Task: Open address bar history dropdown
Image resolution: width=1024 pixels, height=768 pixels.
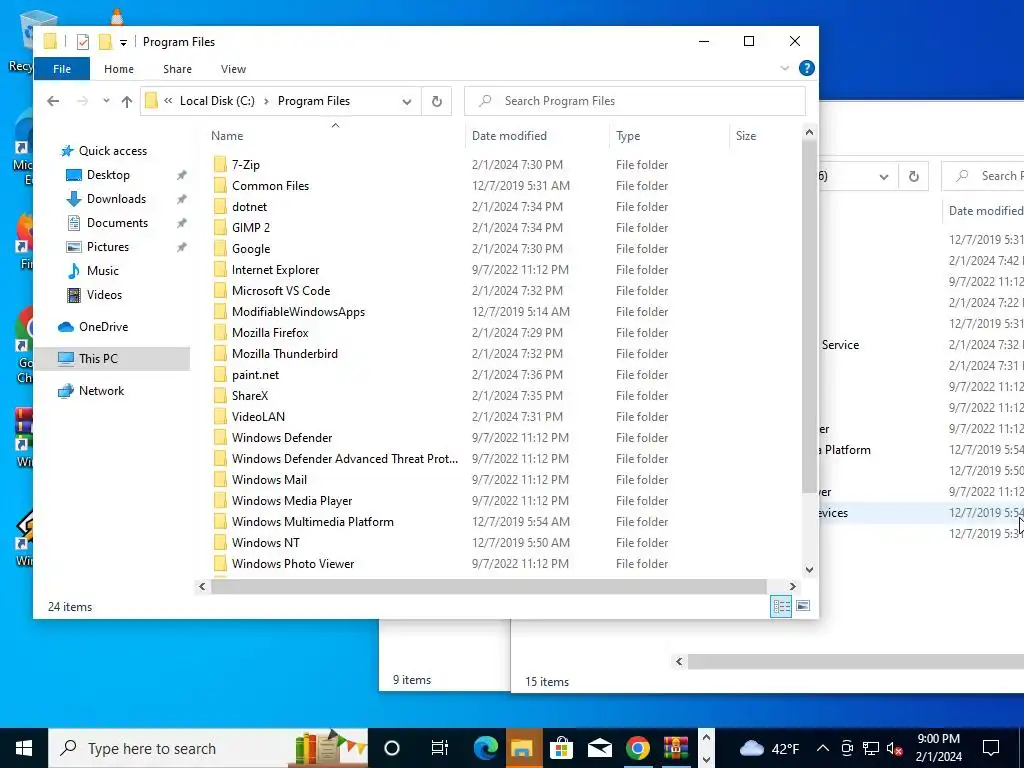Action: [x=407, y=101]
